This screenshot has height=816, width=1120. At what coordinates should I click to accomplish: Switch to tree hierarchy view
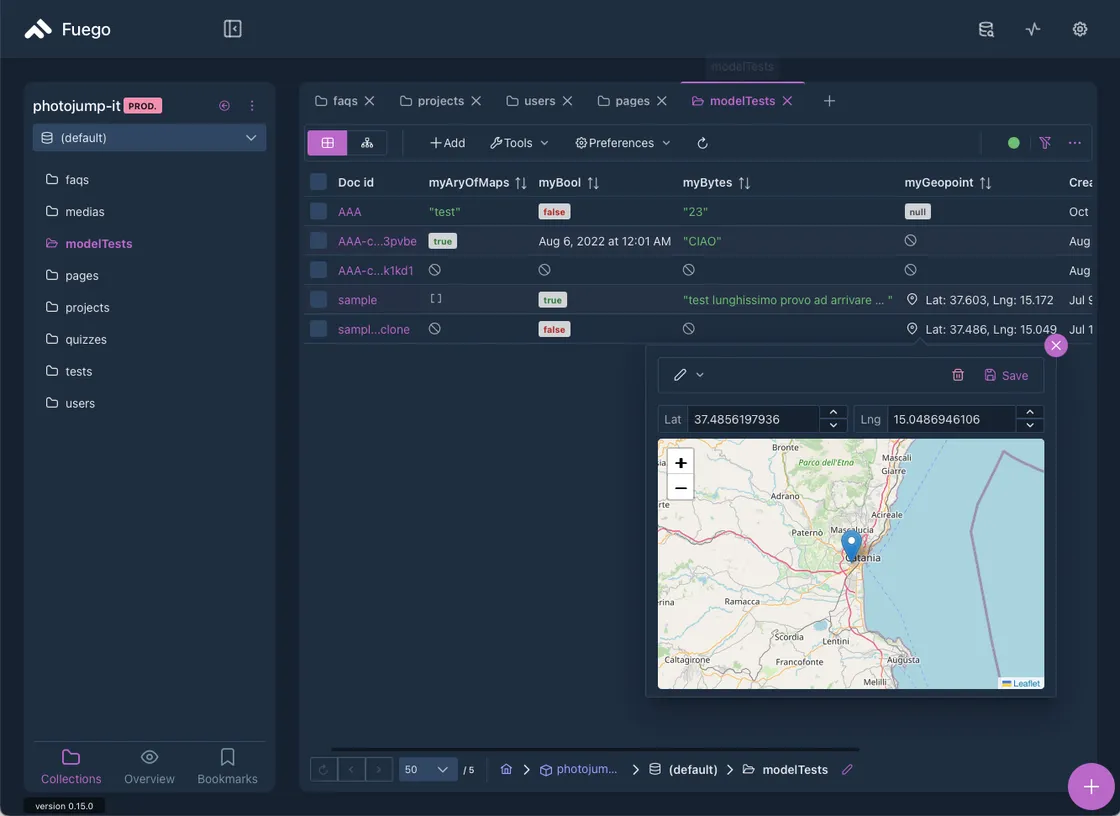pyautogui.click(x=367, y=143)
